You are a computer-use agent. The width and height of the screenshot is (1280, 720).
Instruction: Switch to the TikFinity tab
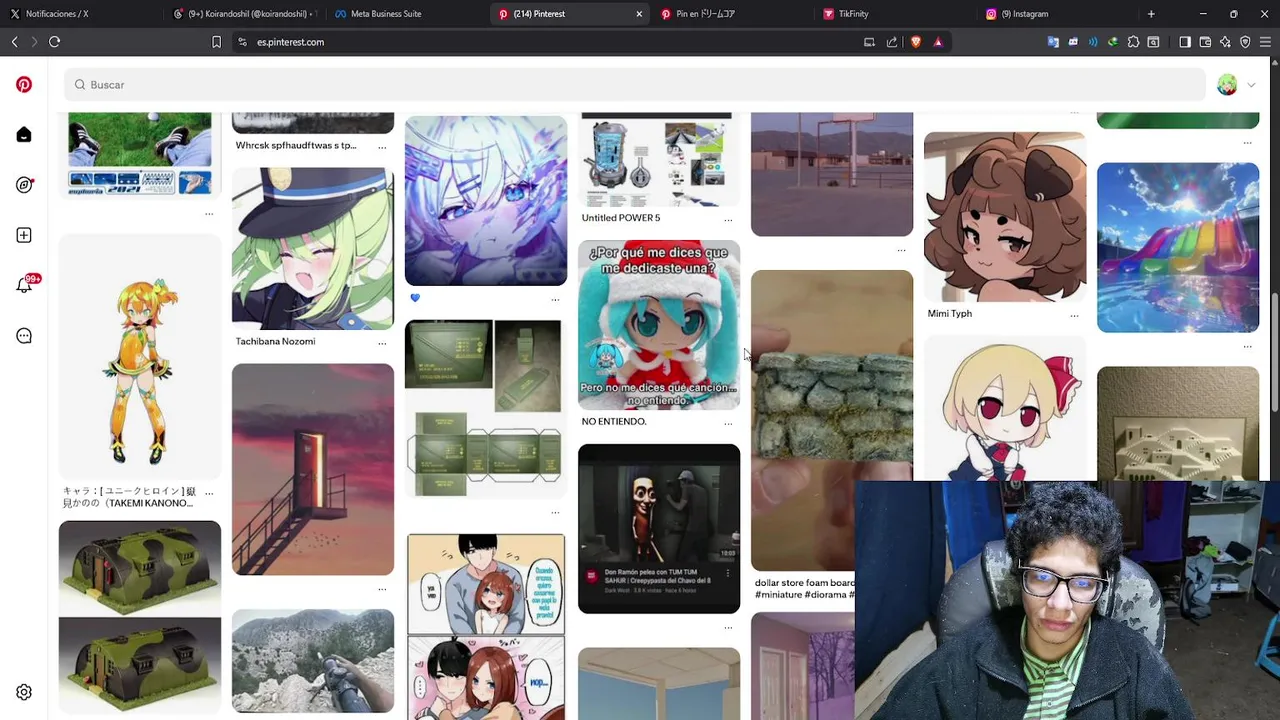coord(894,14)
